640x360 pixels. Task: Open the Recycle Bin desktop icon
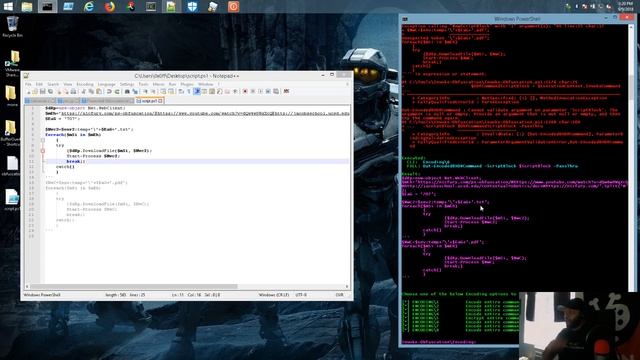12,27
